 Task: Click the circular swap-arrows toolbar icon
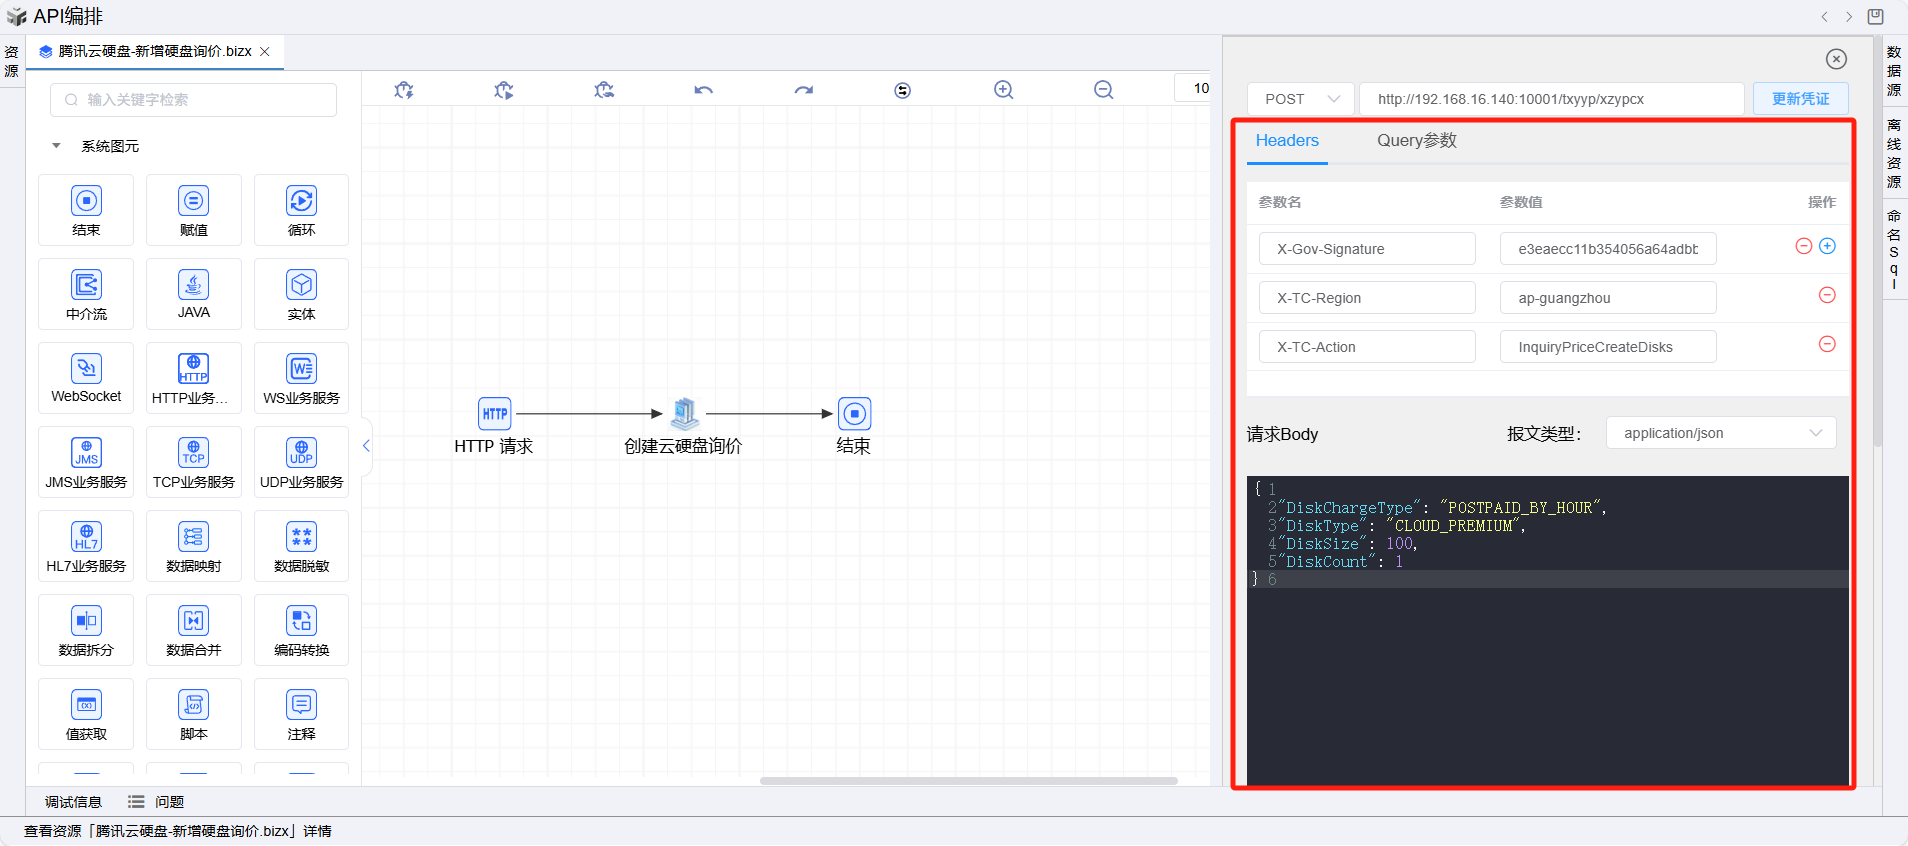pos(903,90)
